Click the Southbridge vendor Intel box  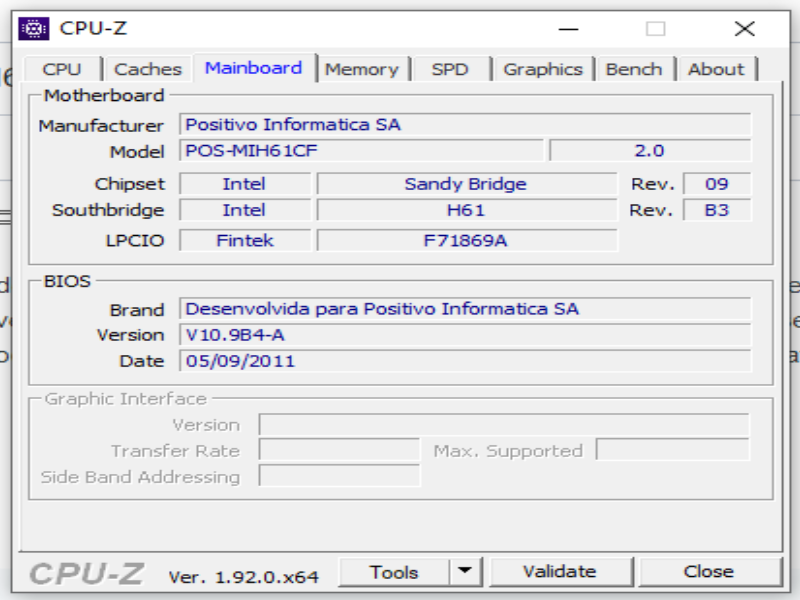[245, 210]
